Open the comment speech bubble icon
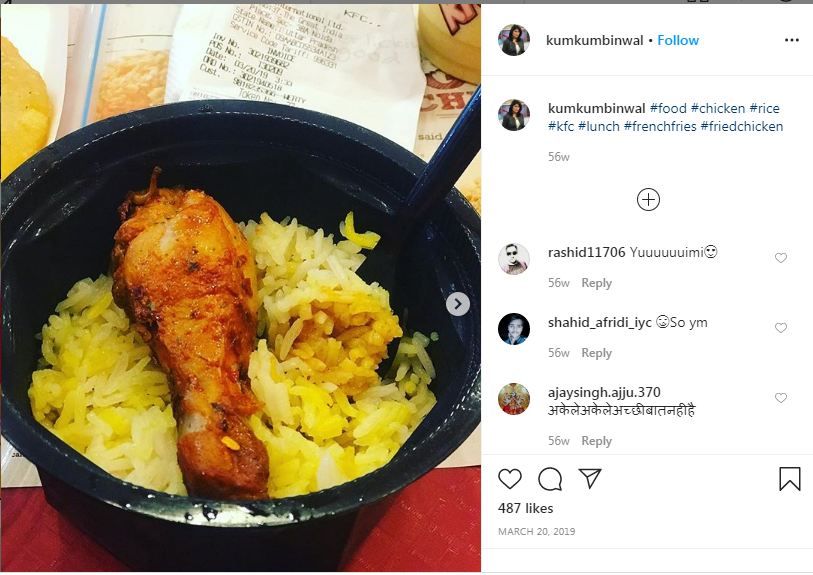The height and width of the screenshot is (575, 813). click(x=550, y=479)
